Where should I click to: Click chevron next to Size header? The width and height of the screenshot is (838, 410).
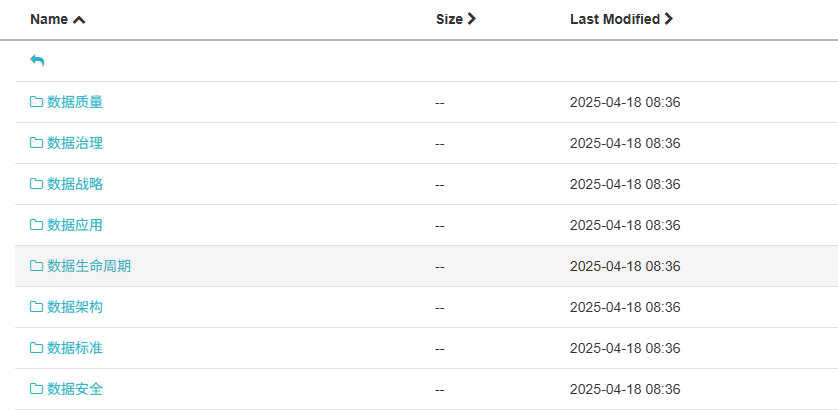[471, 19]
